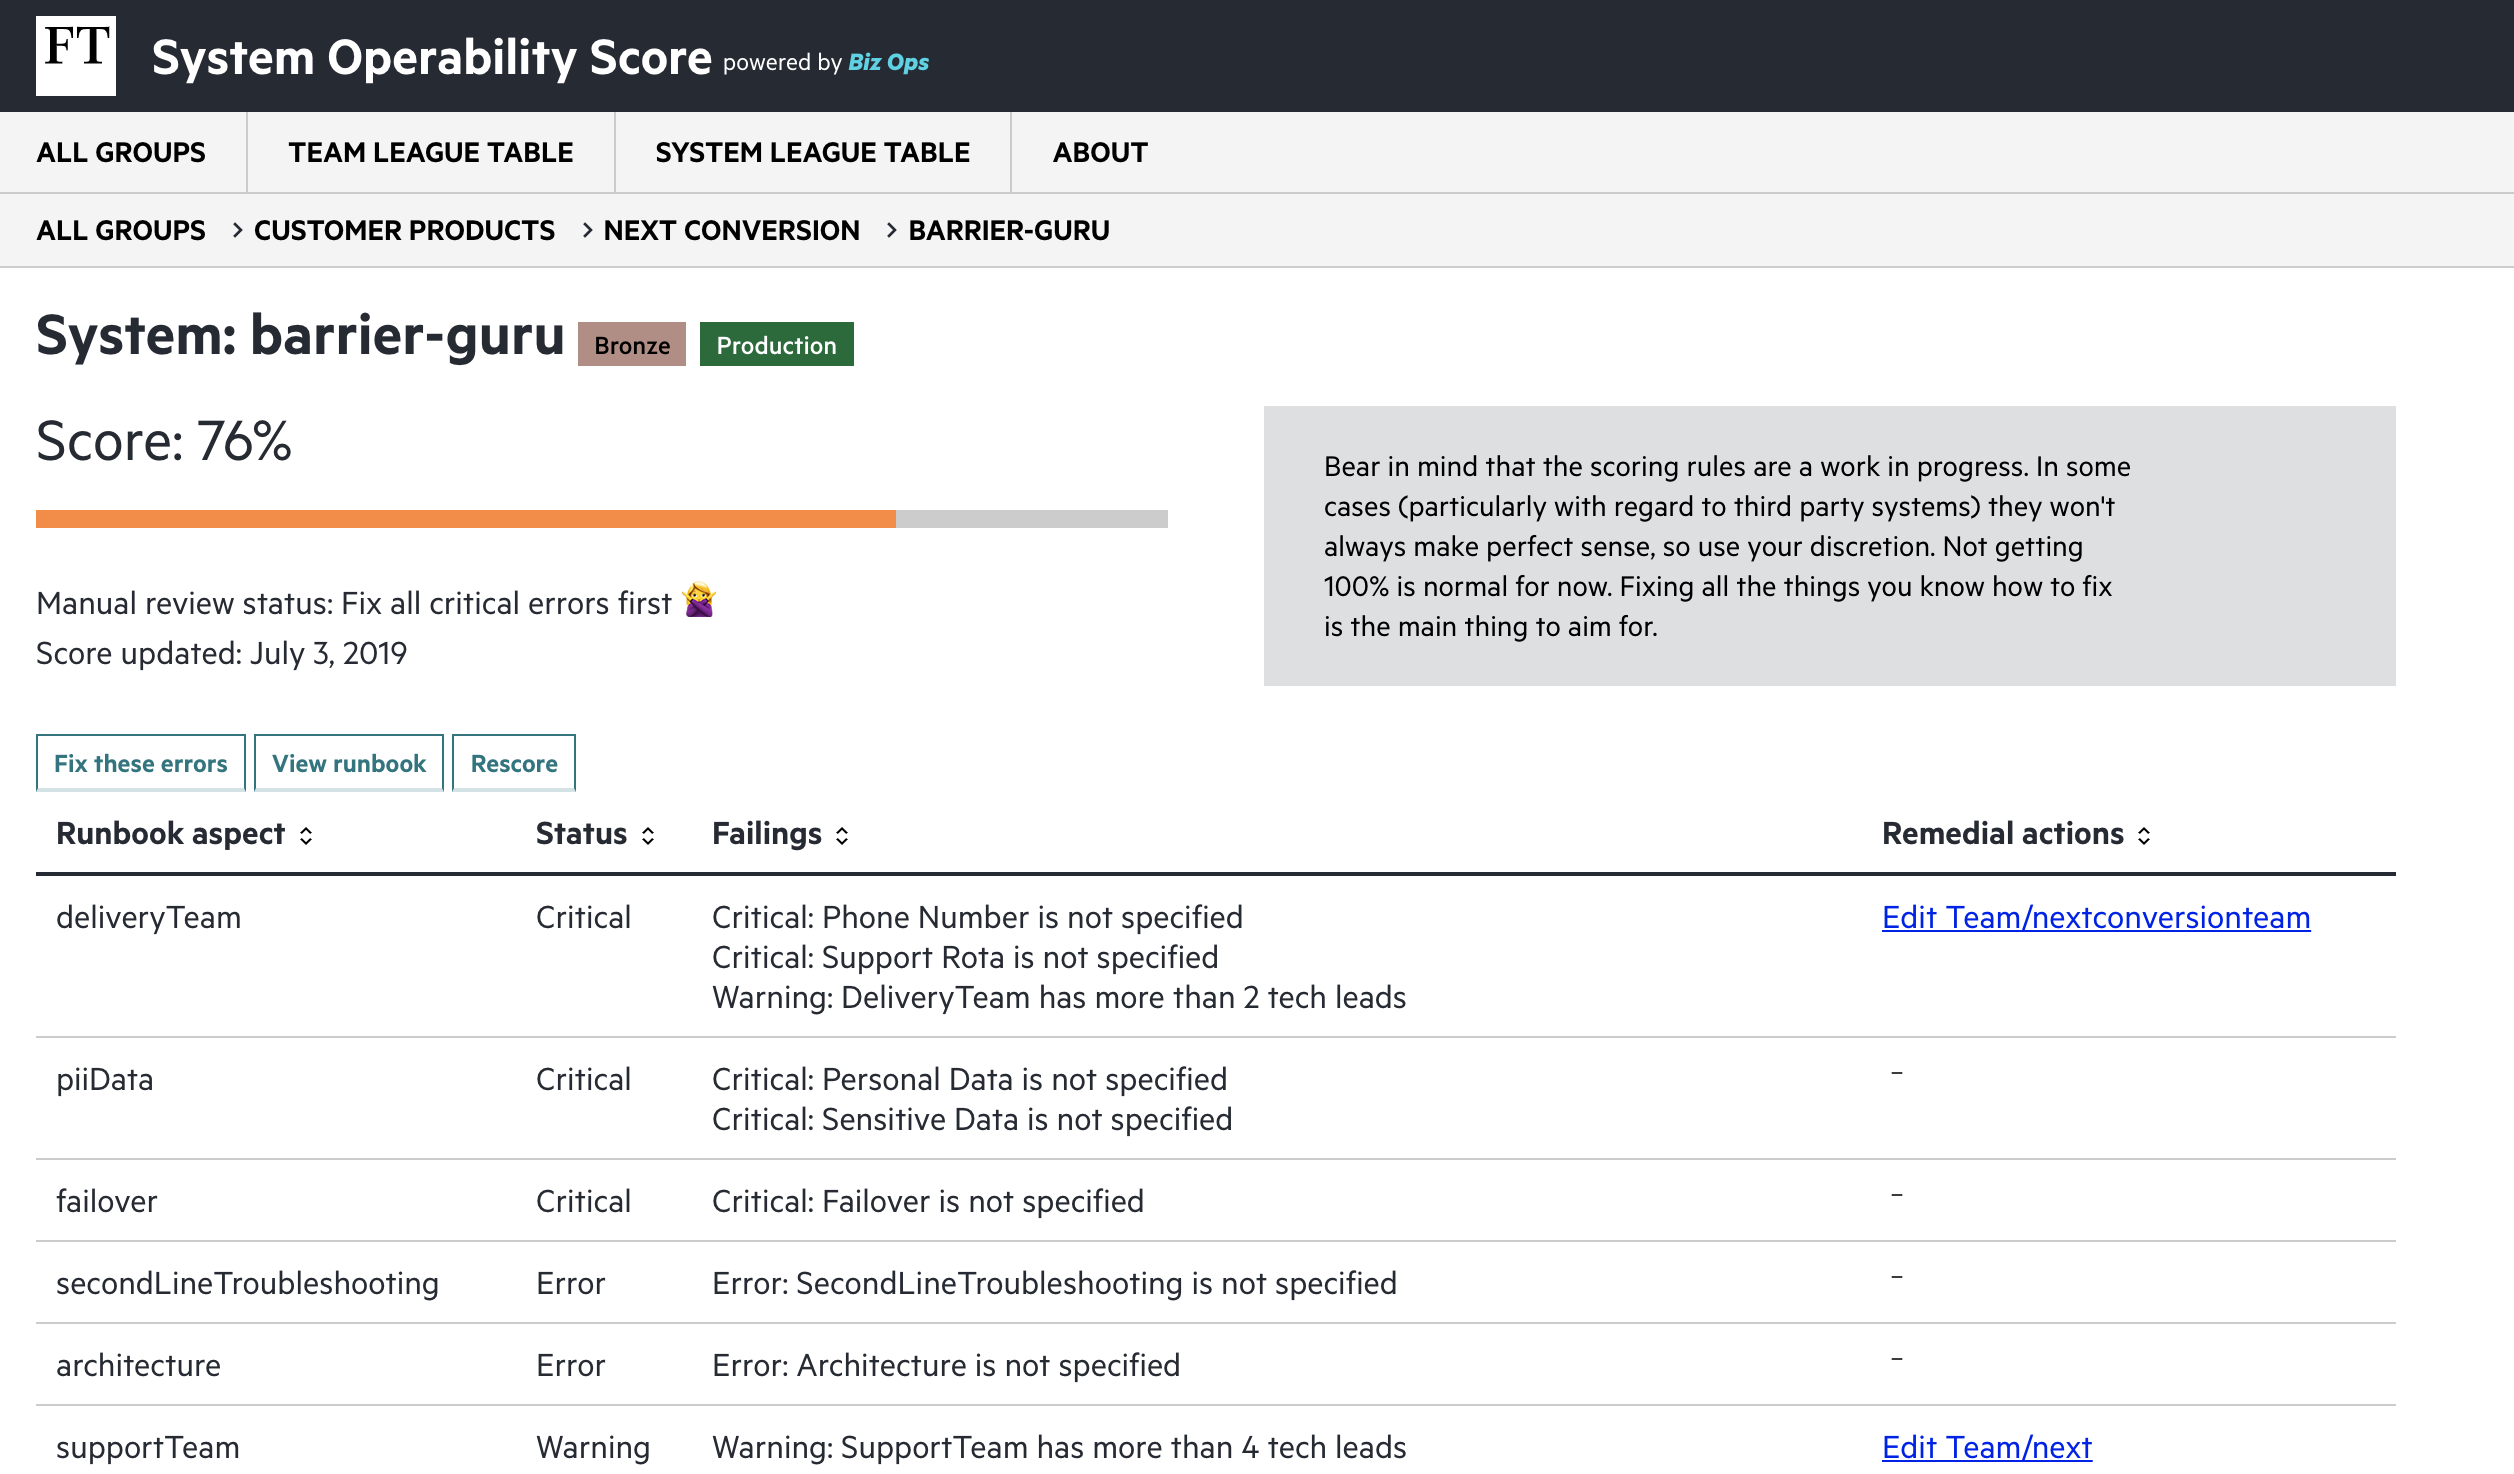Click the orange score progress bar
2514x1474 pixels.
(x=465, y=519)
